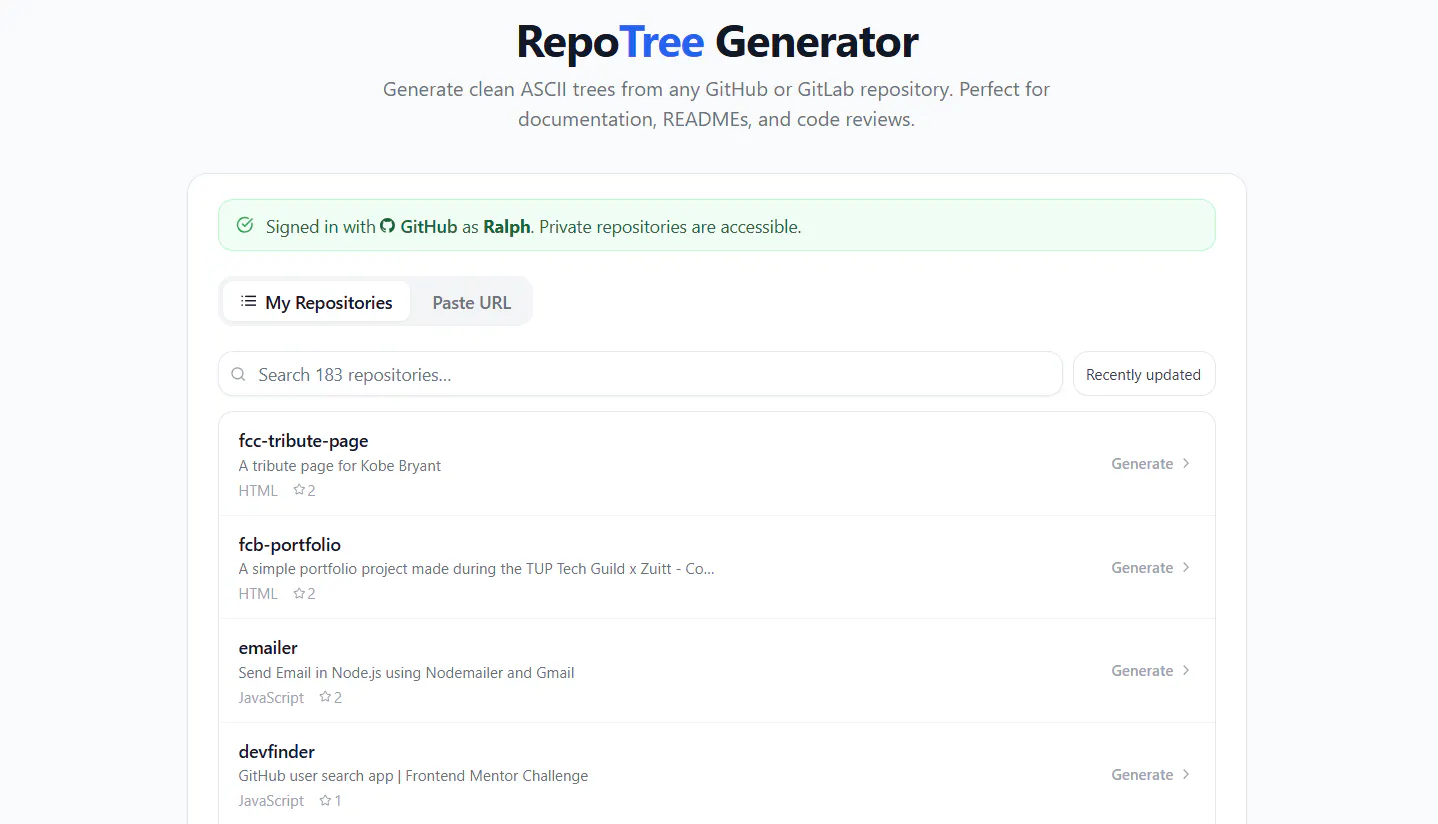Image resolution: width=1438 pixels, height=824 pixels.
Task: Generate tree for fcc-tribute-page
Action: (1151, 463)
